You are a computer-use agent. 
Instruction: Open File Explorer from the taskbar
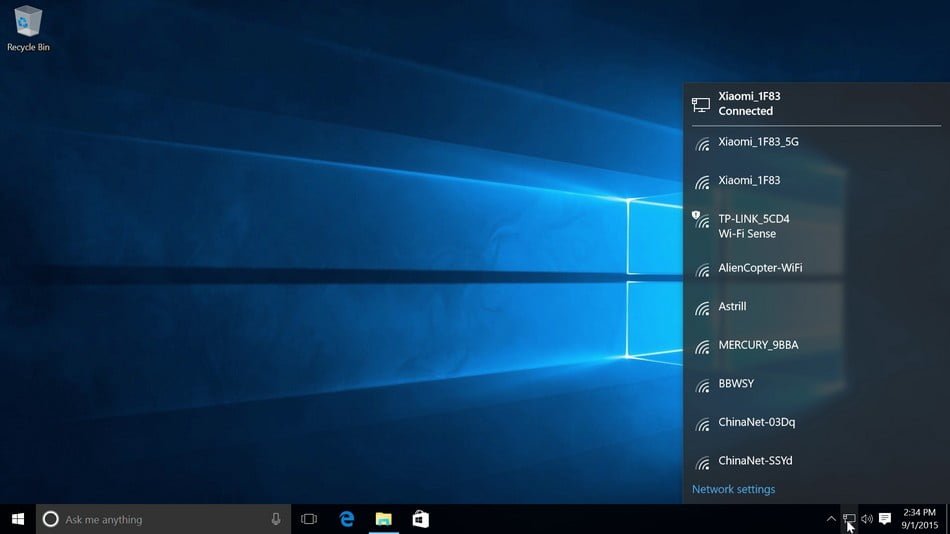(384, 519)
